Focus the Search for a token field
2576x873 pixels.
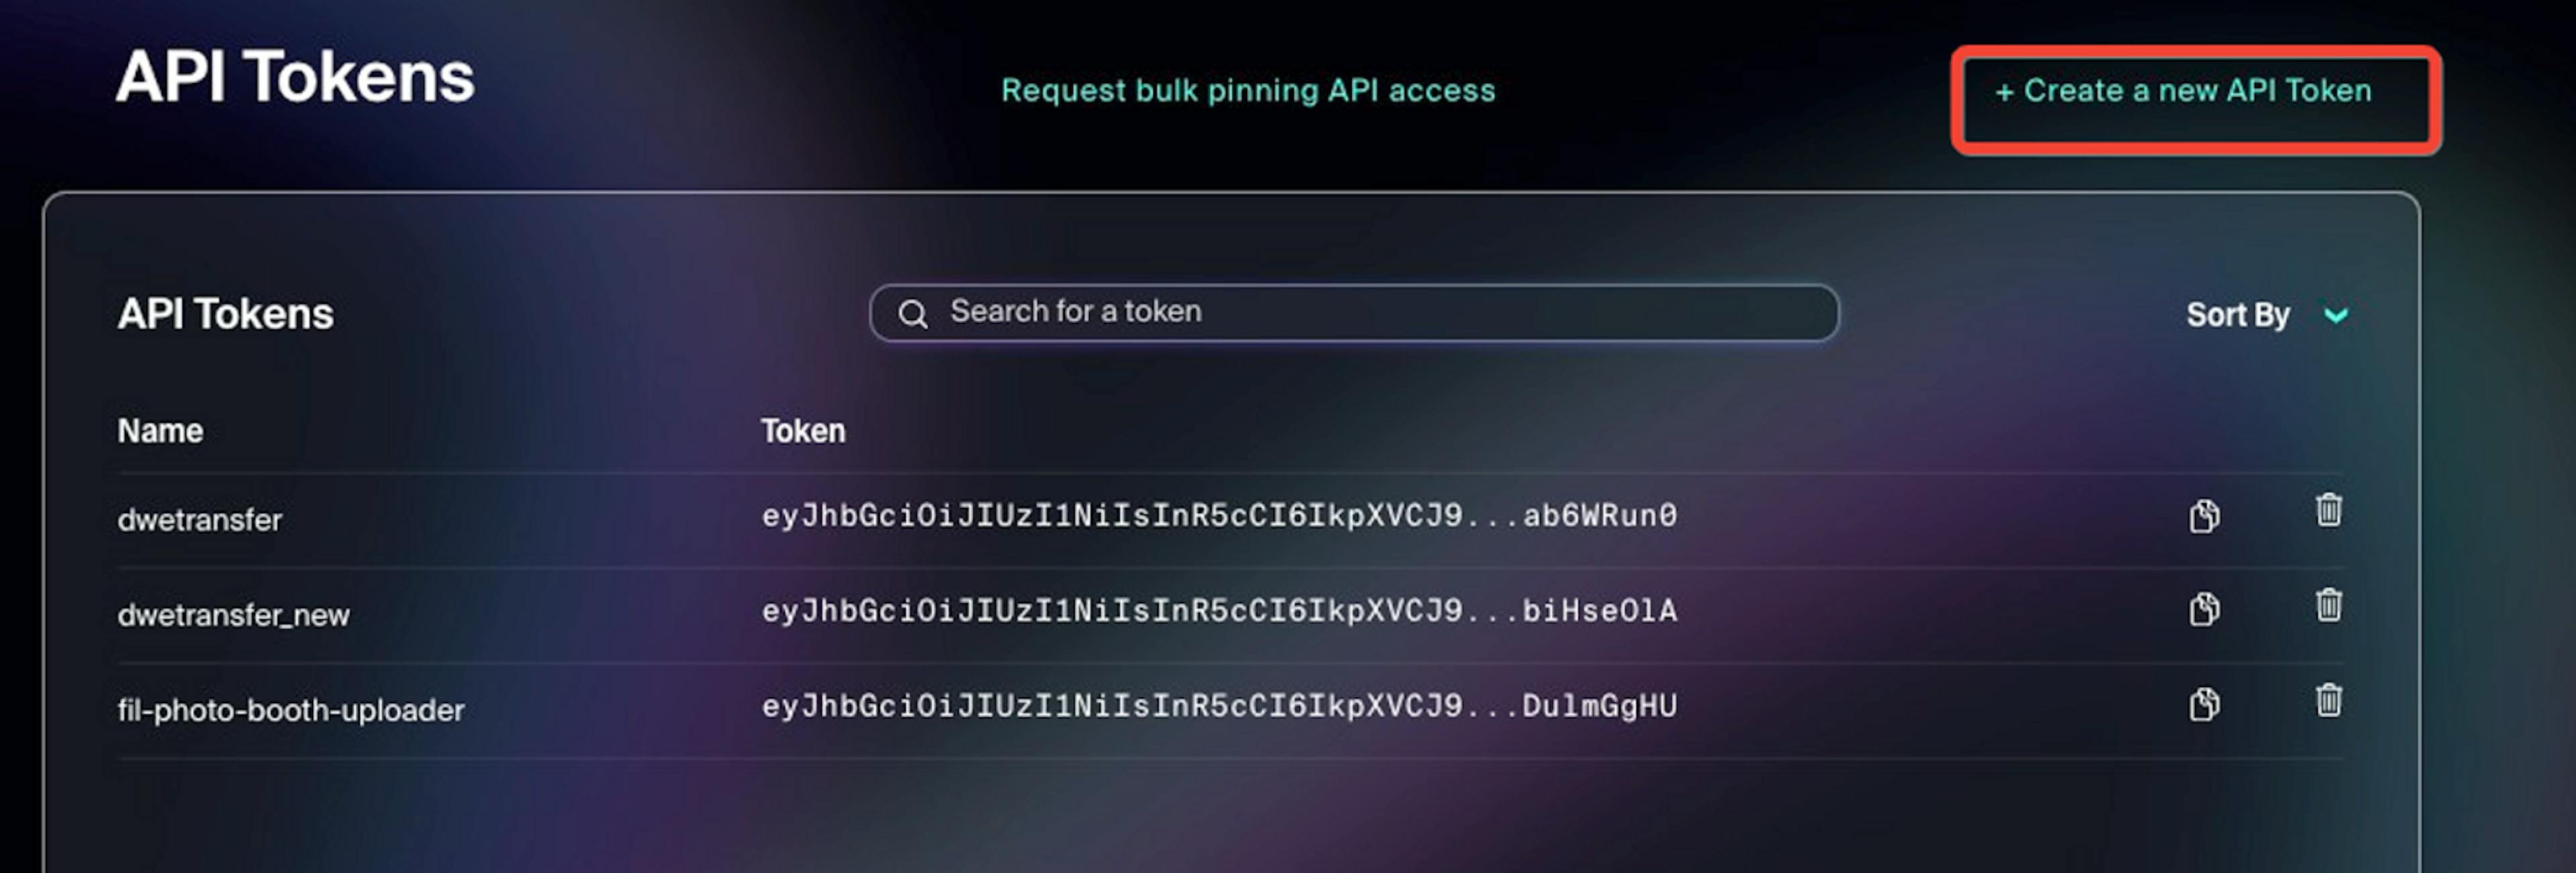[1354, 313]
